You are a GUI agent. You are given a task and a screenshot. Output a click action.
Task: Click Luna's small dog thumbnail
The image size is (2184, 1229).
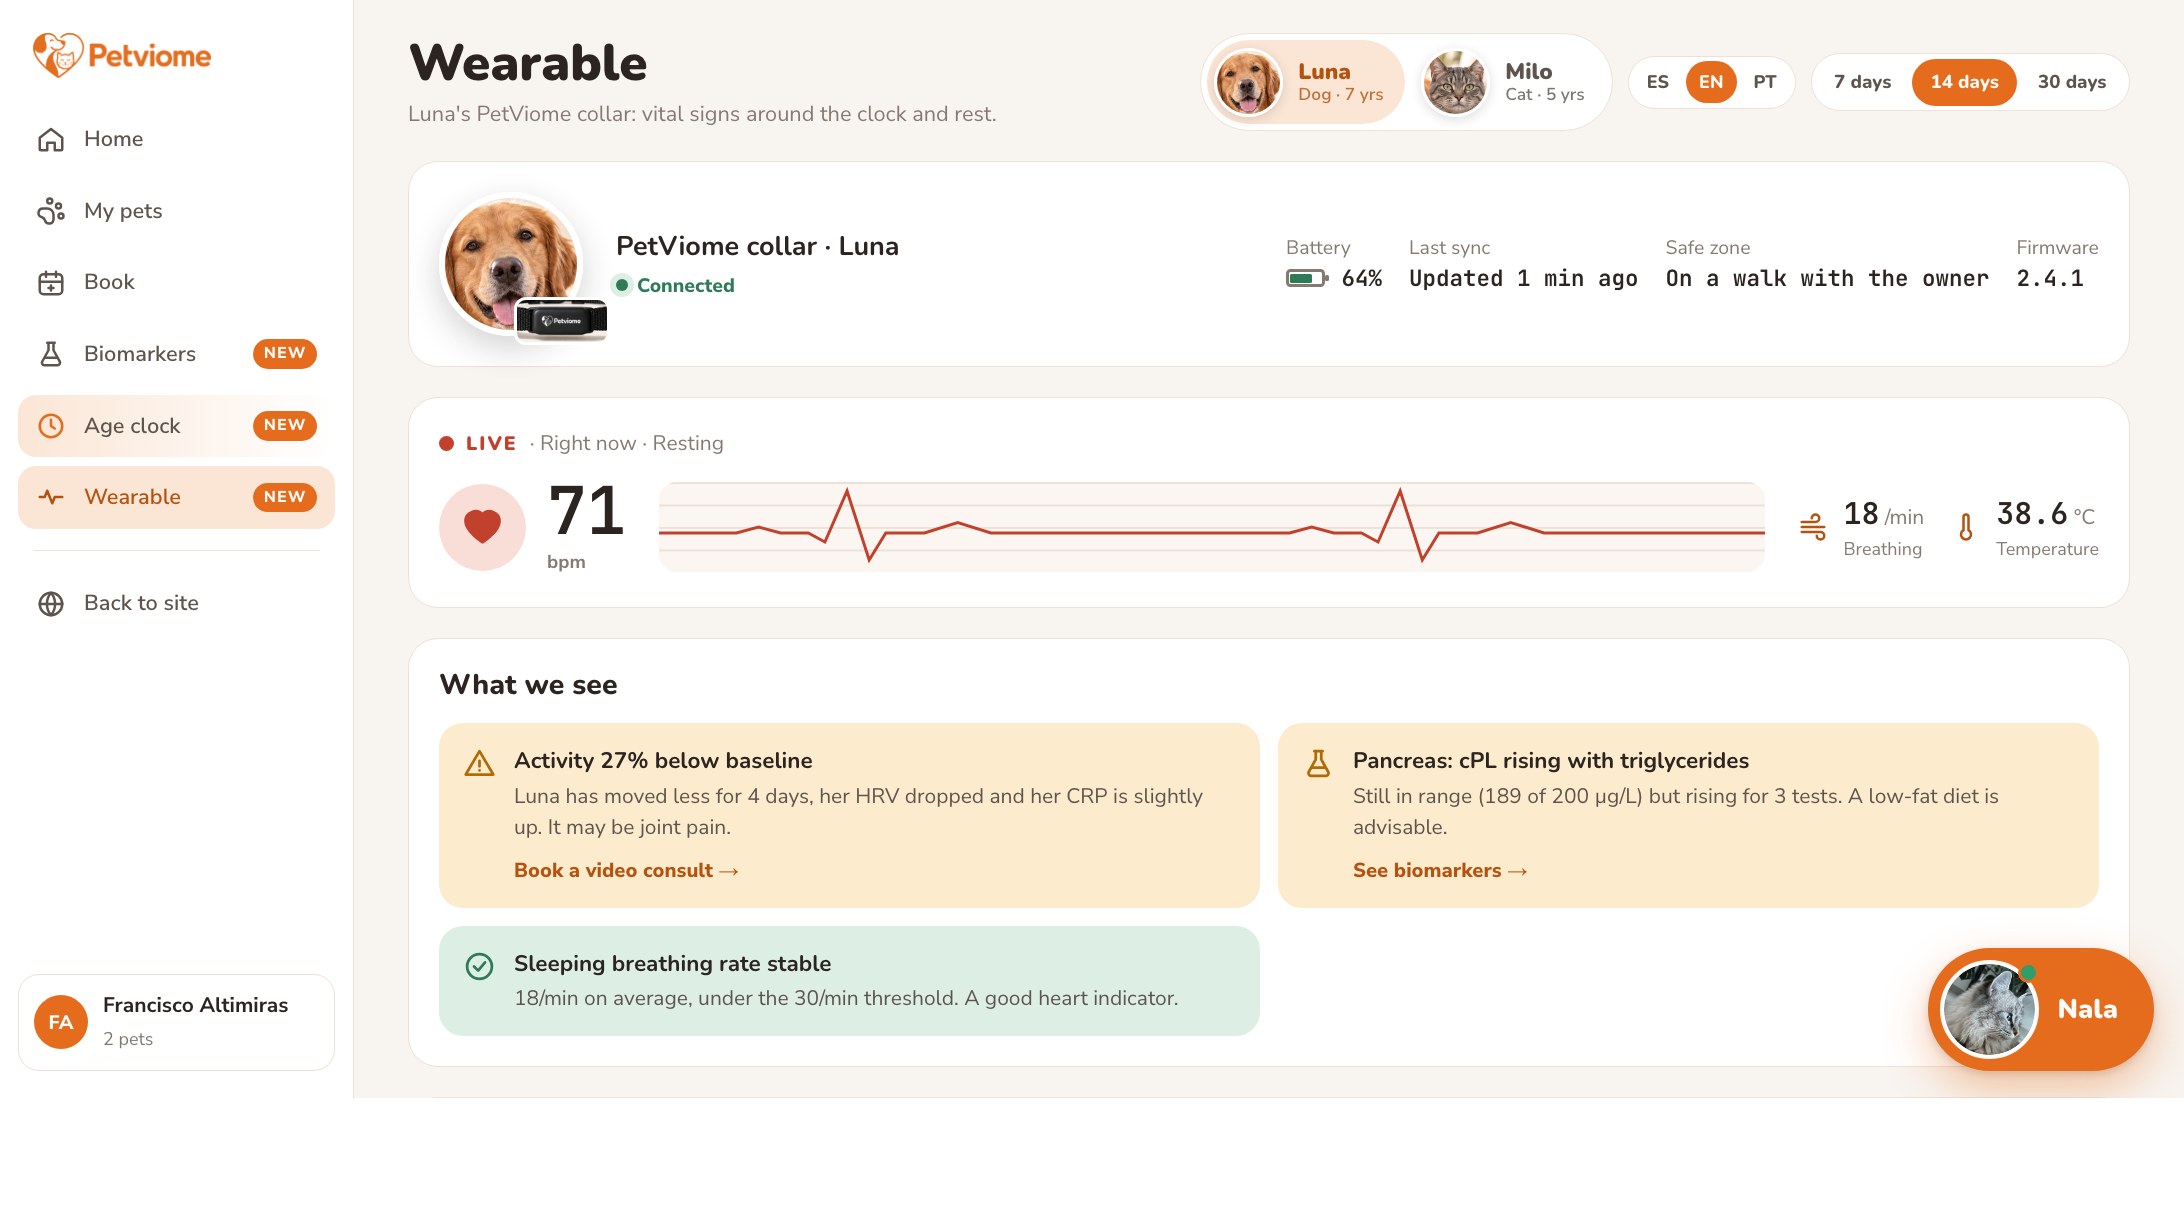click(1248, 82)
